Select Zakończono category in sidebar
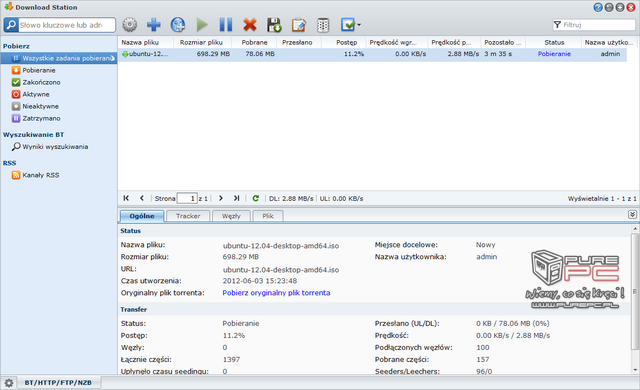This screenshot has height=390, width=640. point(41,82)
